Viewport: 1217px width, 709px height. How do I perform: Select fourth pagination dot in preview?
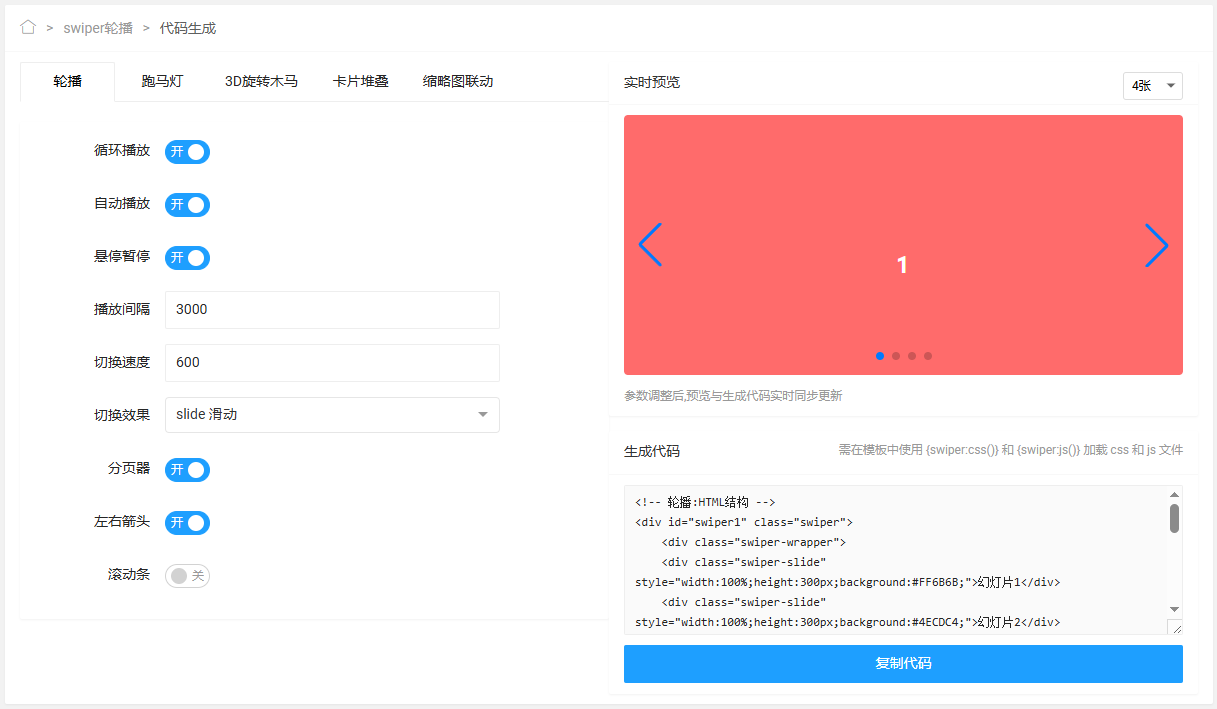pyautogui.click(x=928, y=356)
